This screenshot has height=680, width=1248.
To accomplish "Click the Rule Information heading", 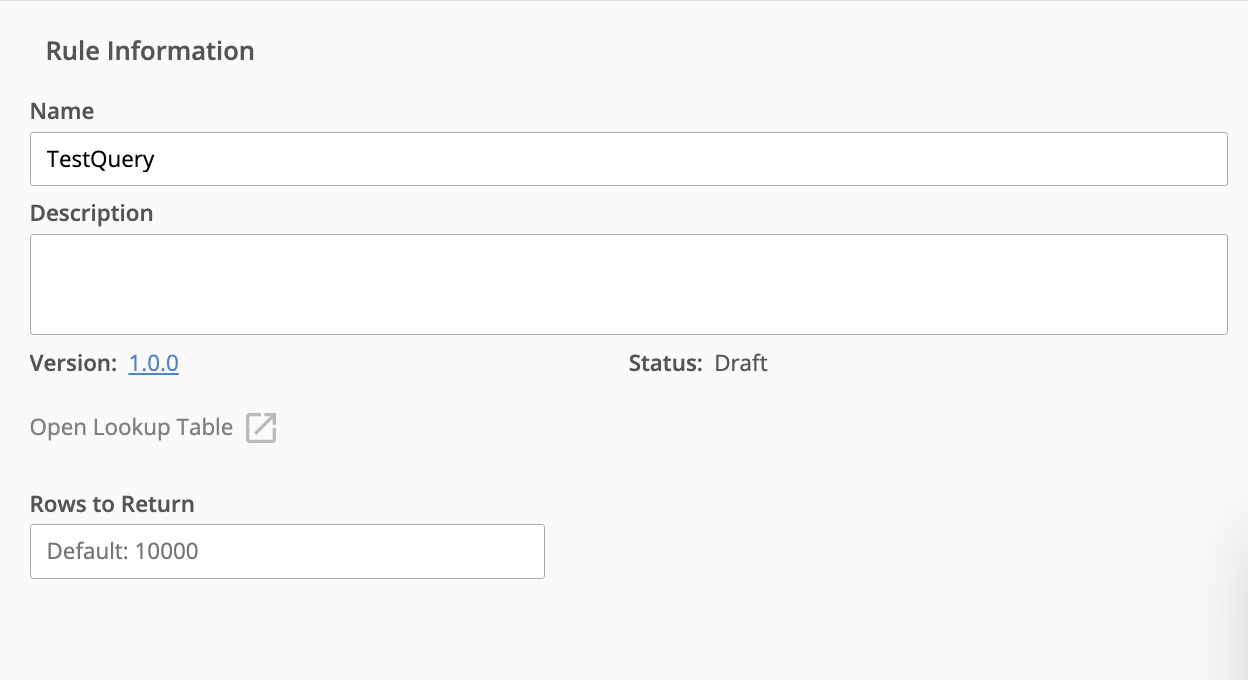I will point(150,51).
